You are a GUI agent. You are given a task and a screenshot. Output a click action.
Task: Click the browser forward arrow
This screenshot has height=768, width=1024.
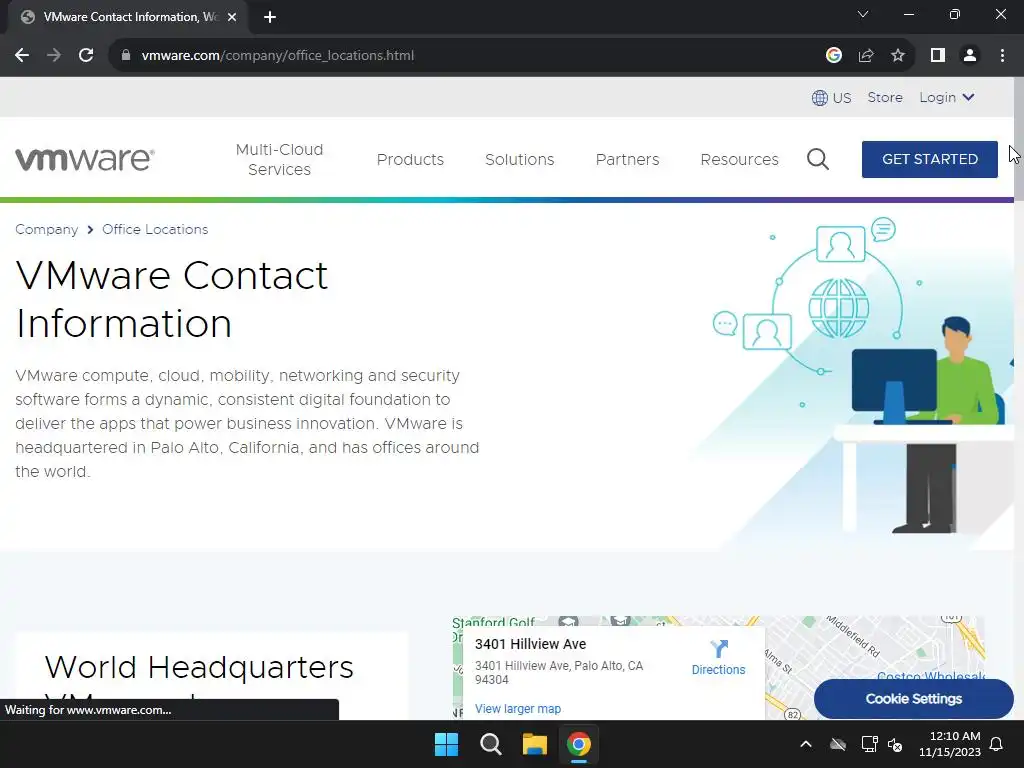[x=54, y=56]
